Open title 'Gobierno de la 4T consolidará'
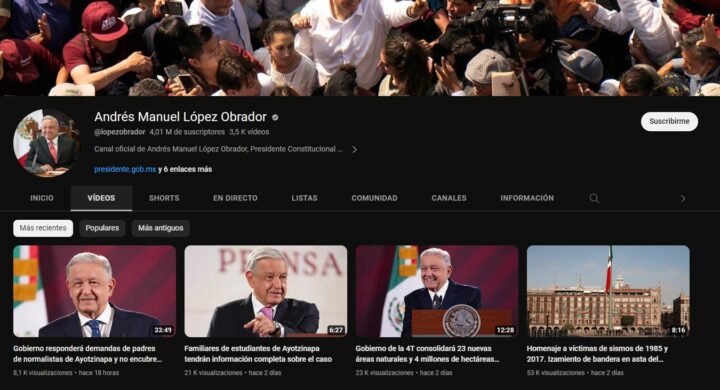 pos(428,354)
